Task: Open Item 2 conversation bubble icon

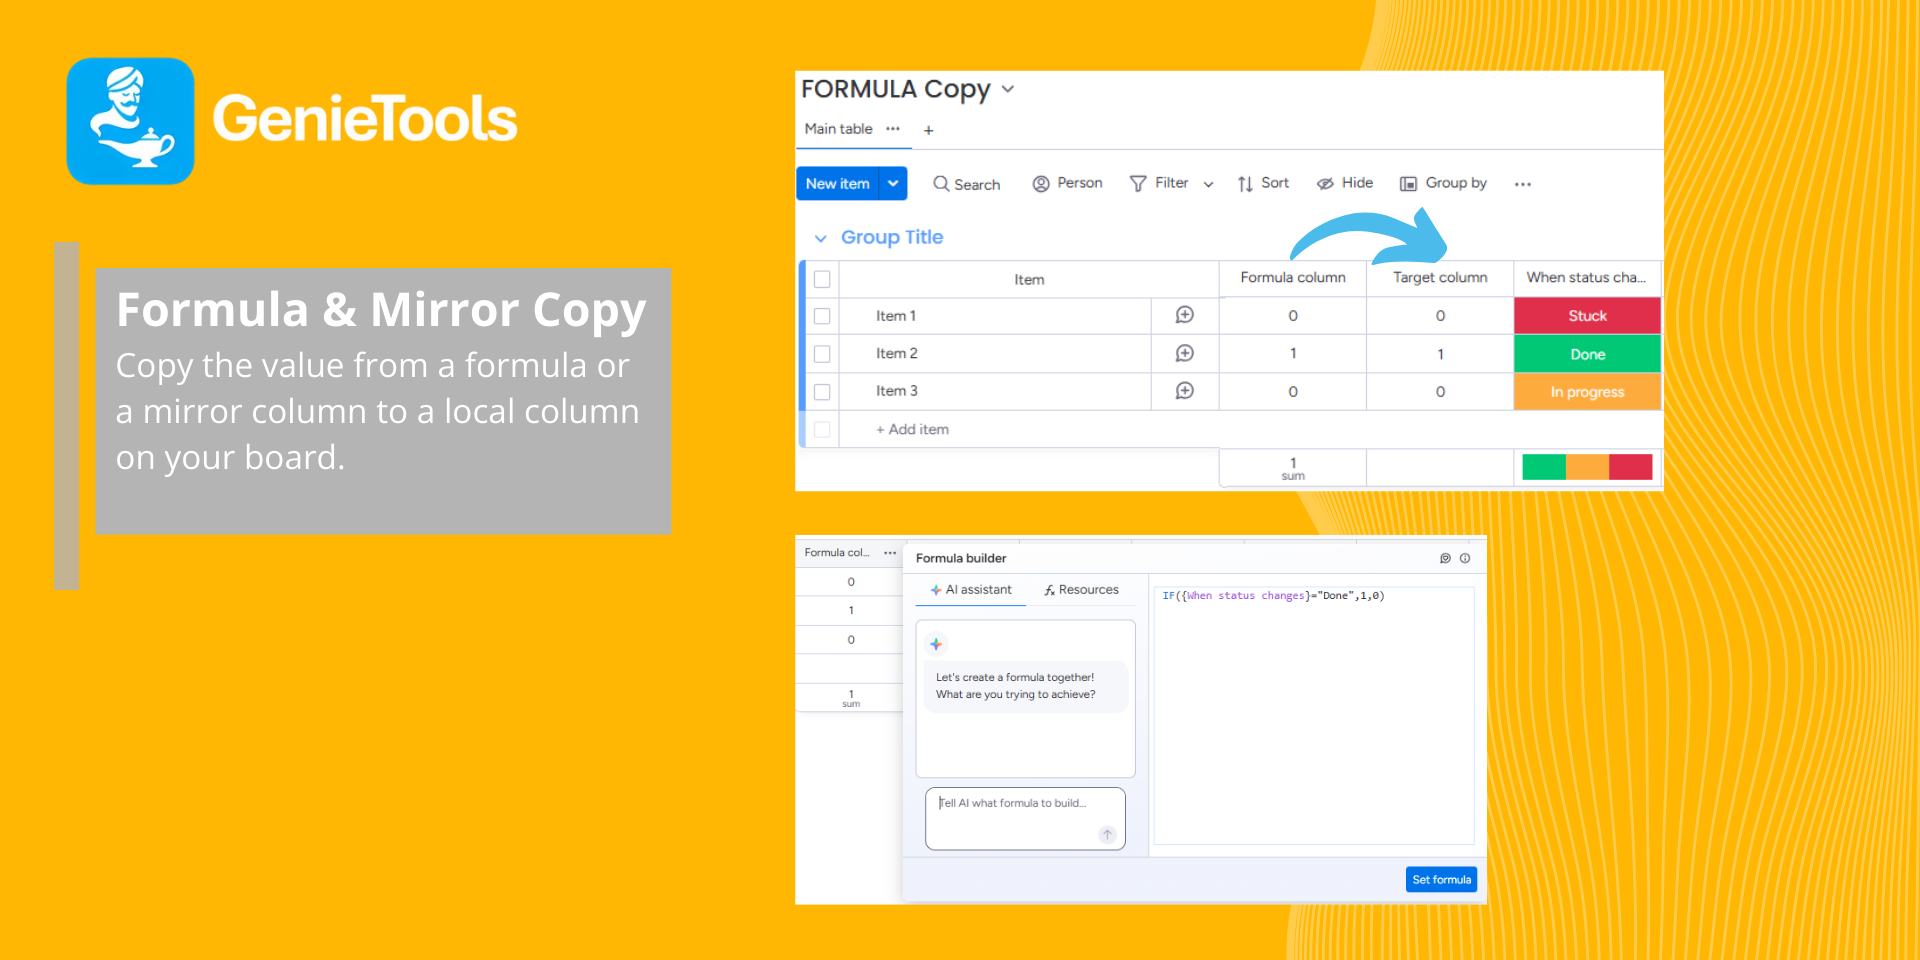Action: (1184, 353)
